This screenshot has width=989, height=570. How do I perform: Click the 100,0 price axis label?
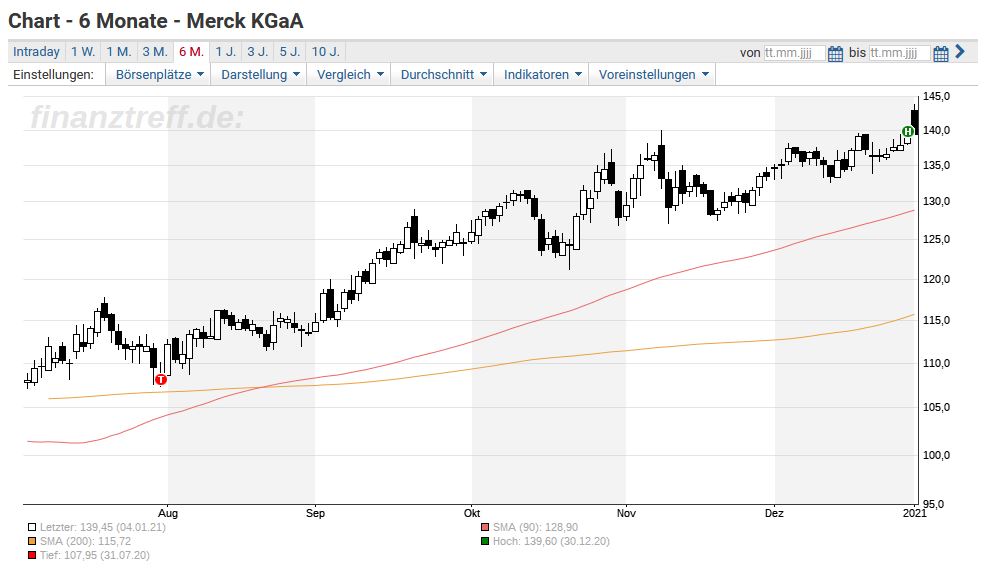click(x=936, y=455)
